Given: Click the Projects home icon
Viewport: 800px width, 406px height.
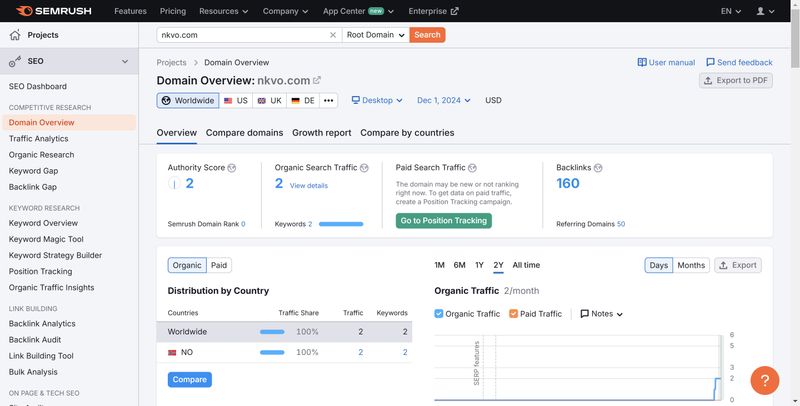Looking at the screenshot, I should tap(15, 35).
